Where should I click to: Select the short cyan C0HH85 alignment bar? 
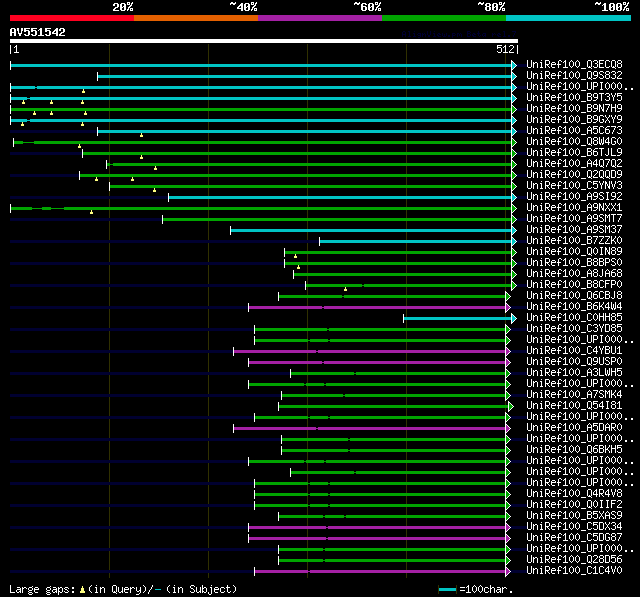457,318
